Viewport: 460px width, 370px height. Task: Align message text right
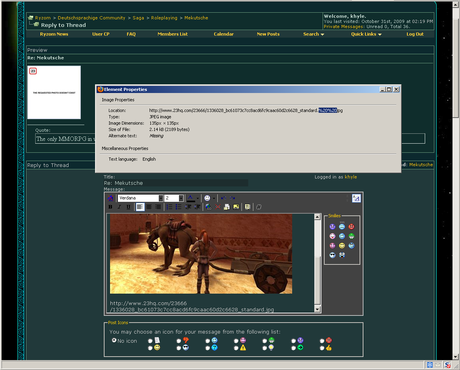point(158,207)
